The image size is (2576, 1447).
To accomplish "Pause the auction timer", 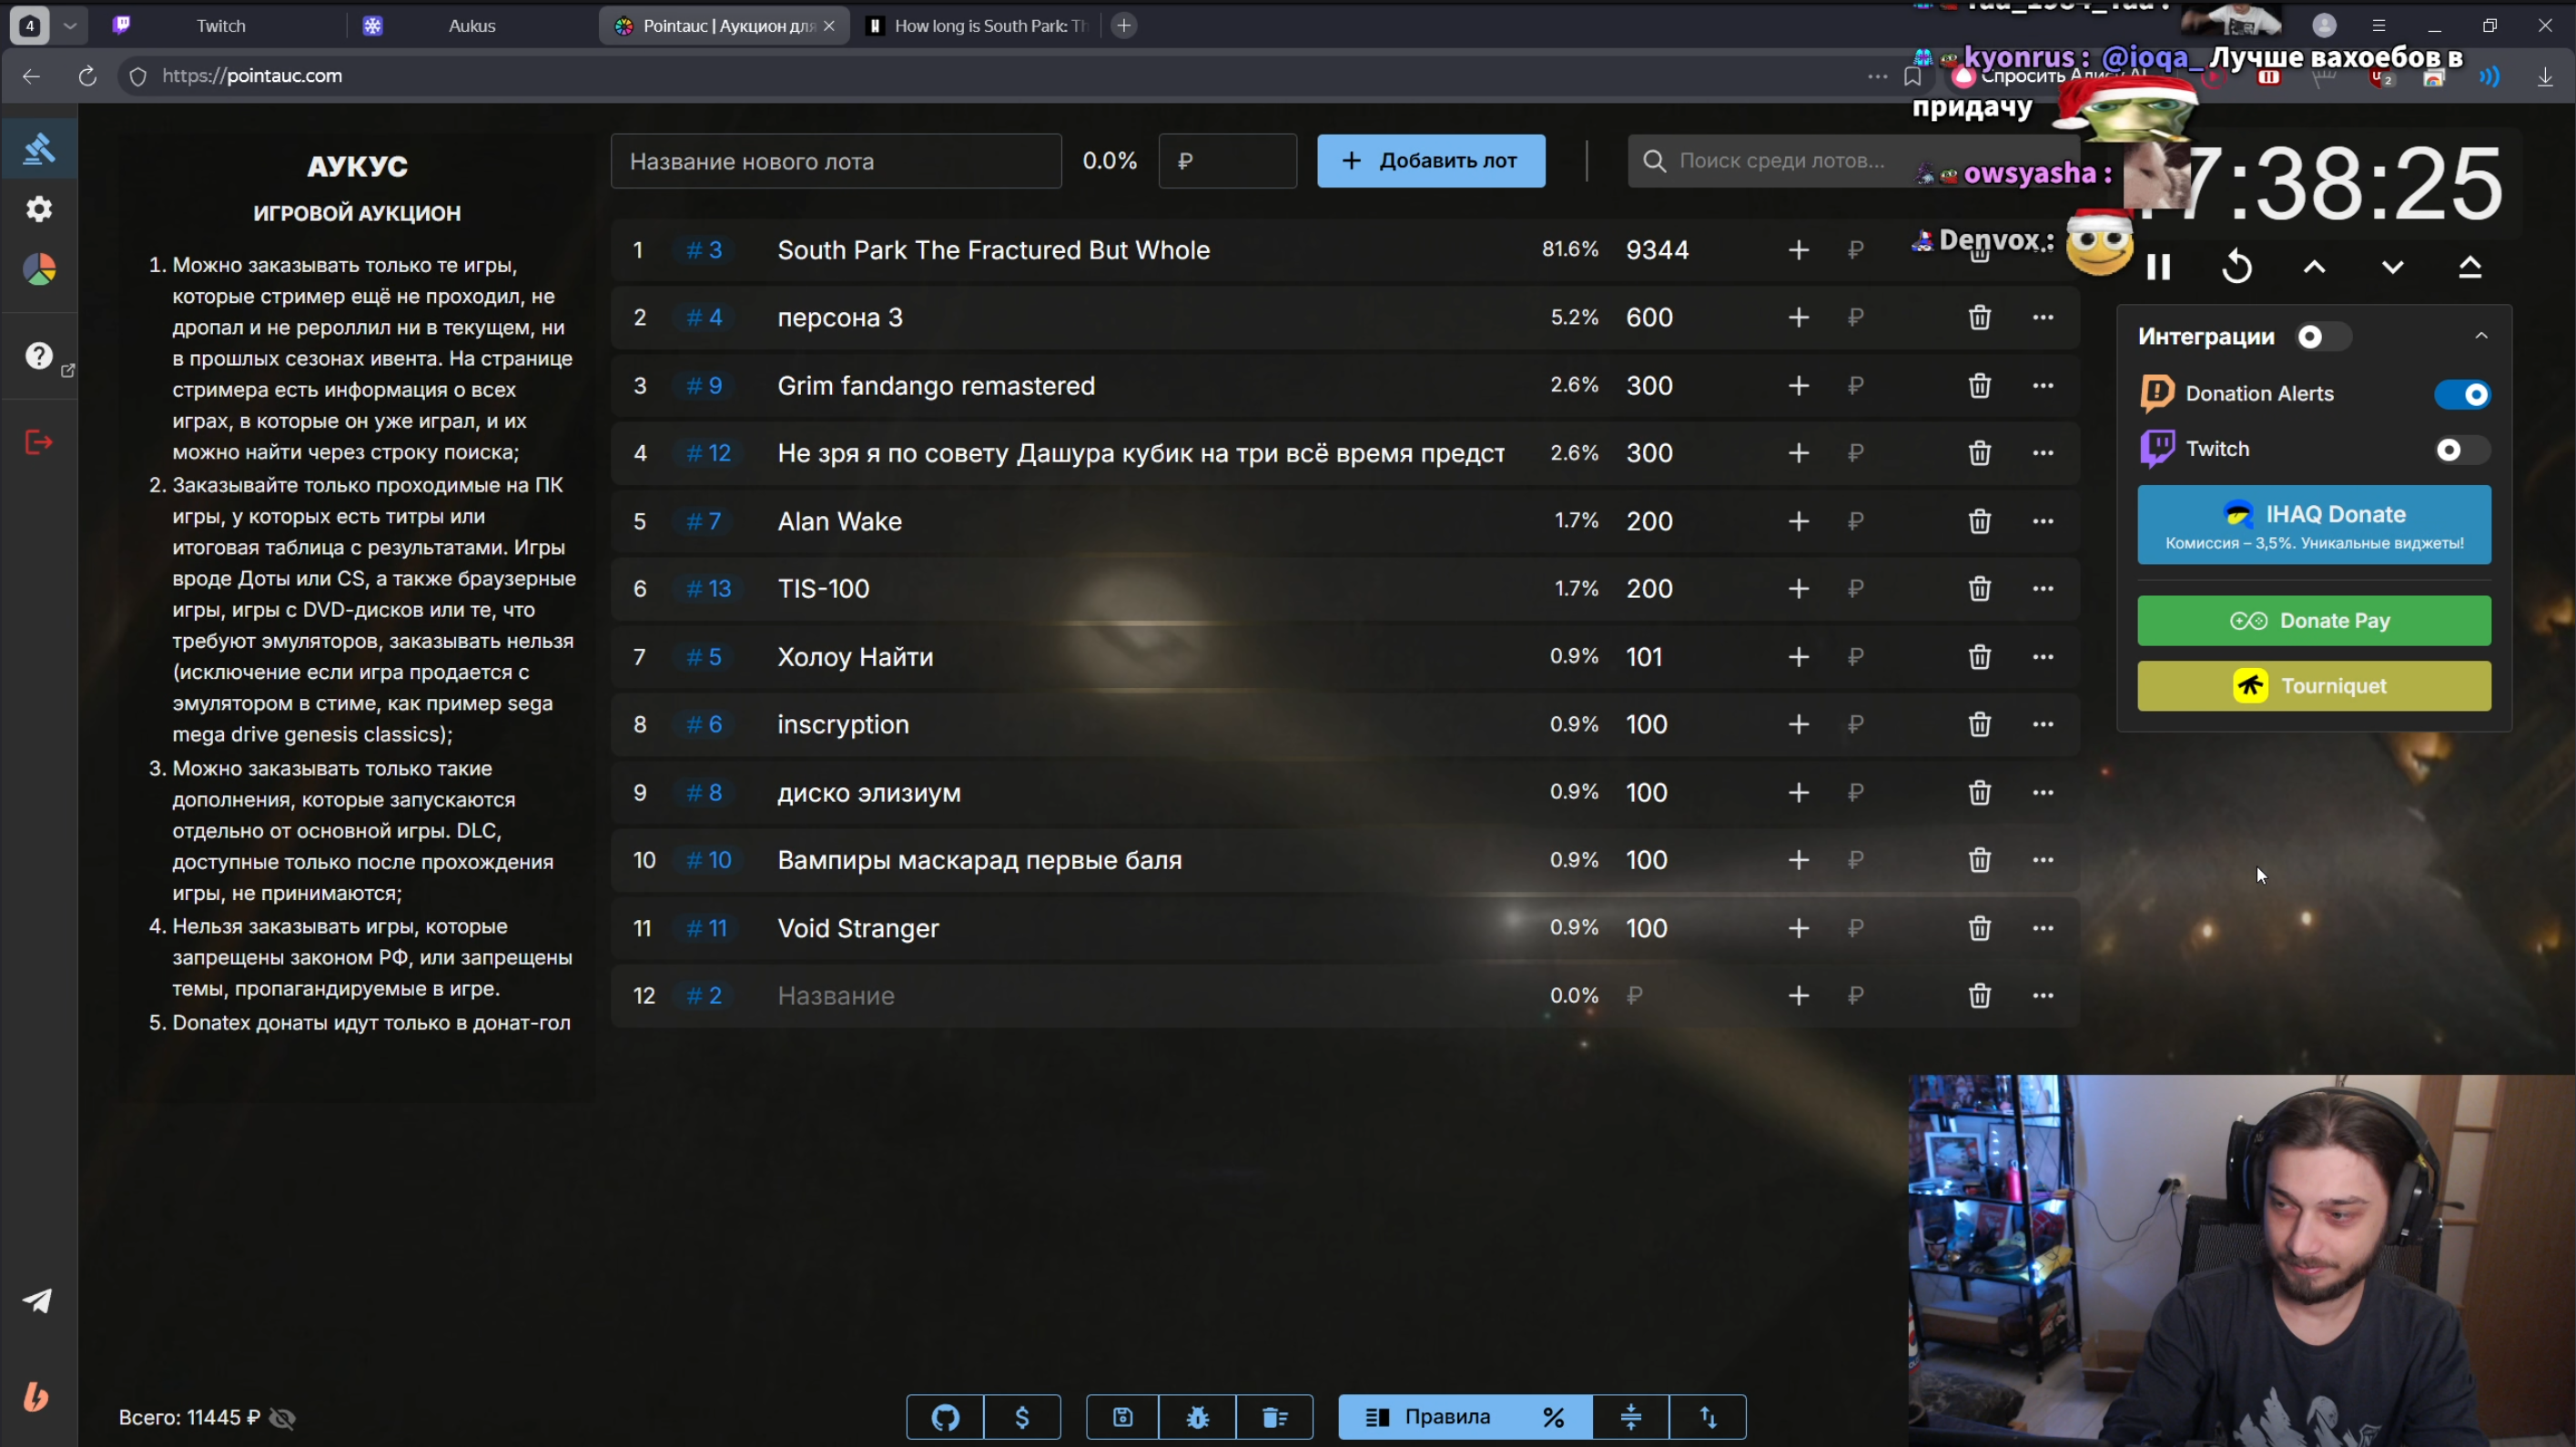I will [x=2158, y=268].
